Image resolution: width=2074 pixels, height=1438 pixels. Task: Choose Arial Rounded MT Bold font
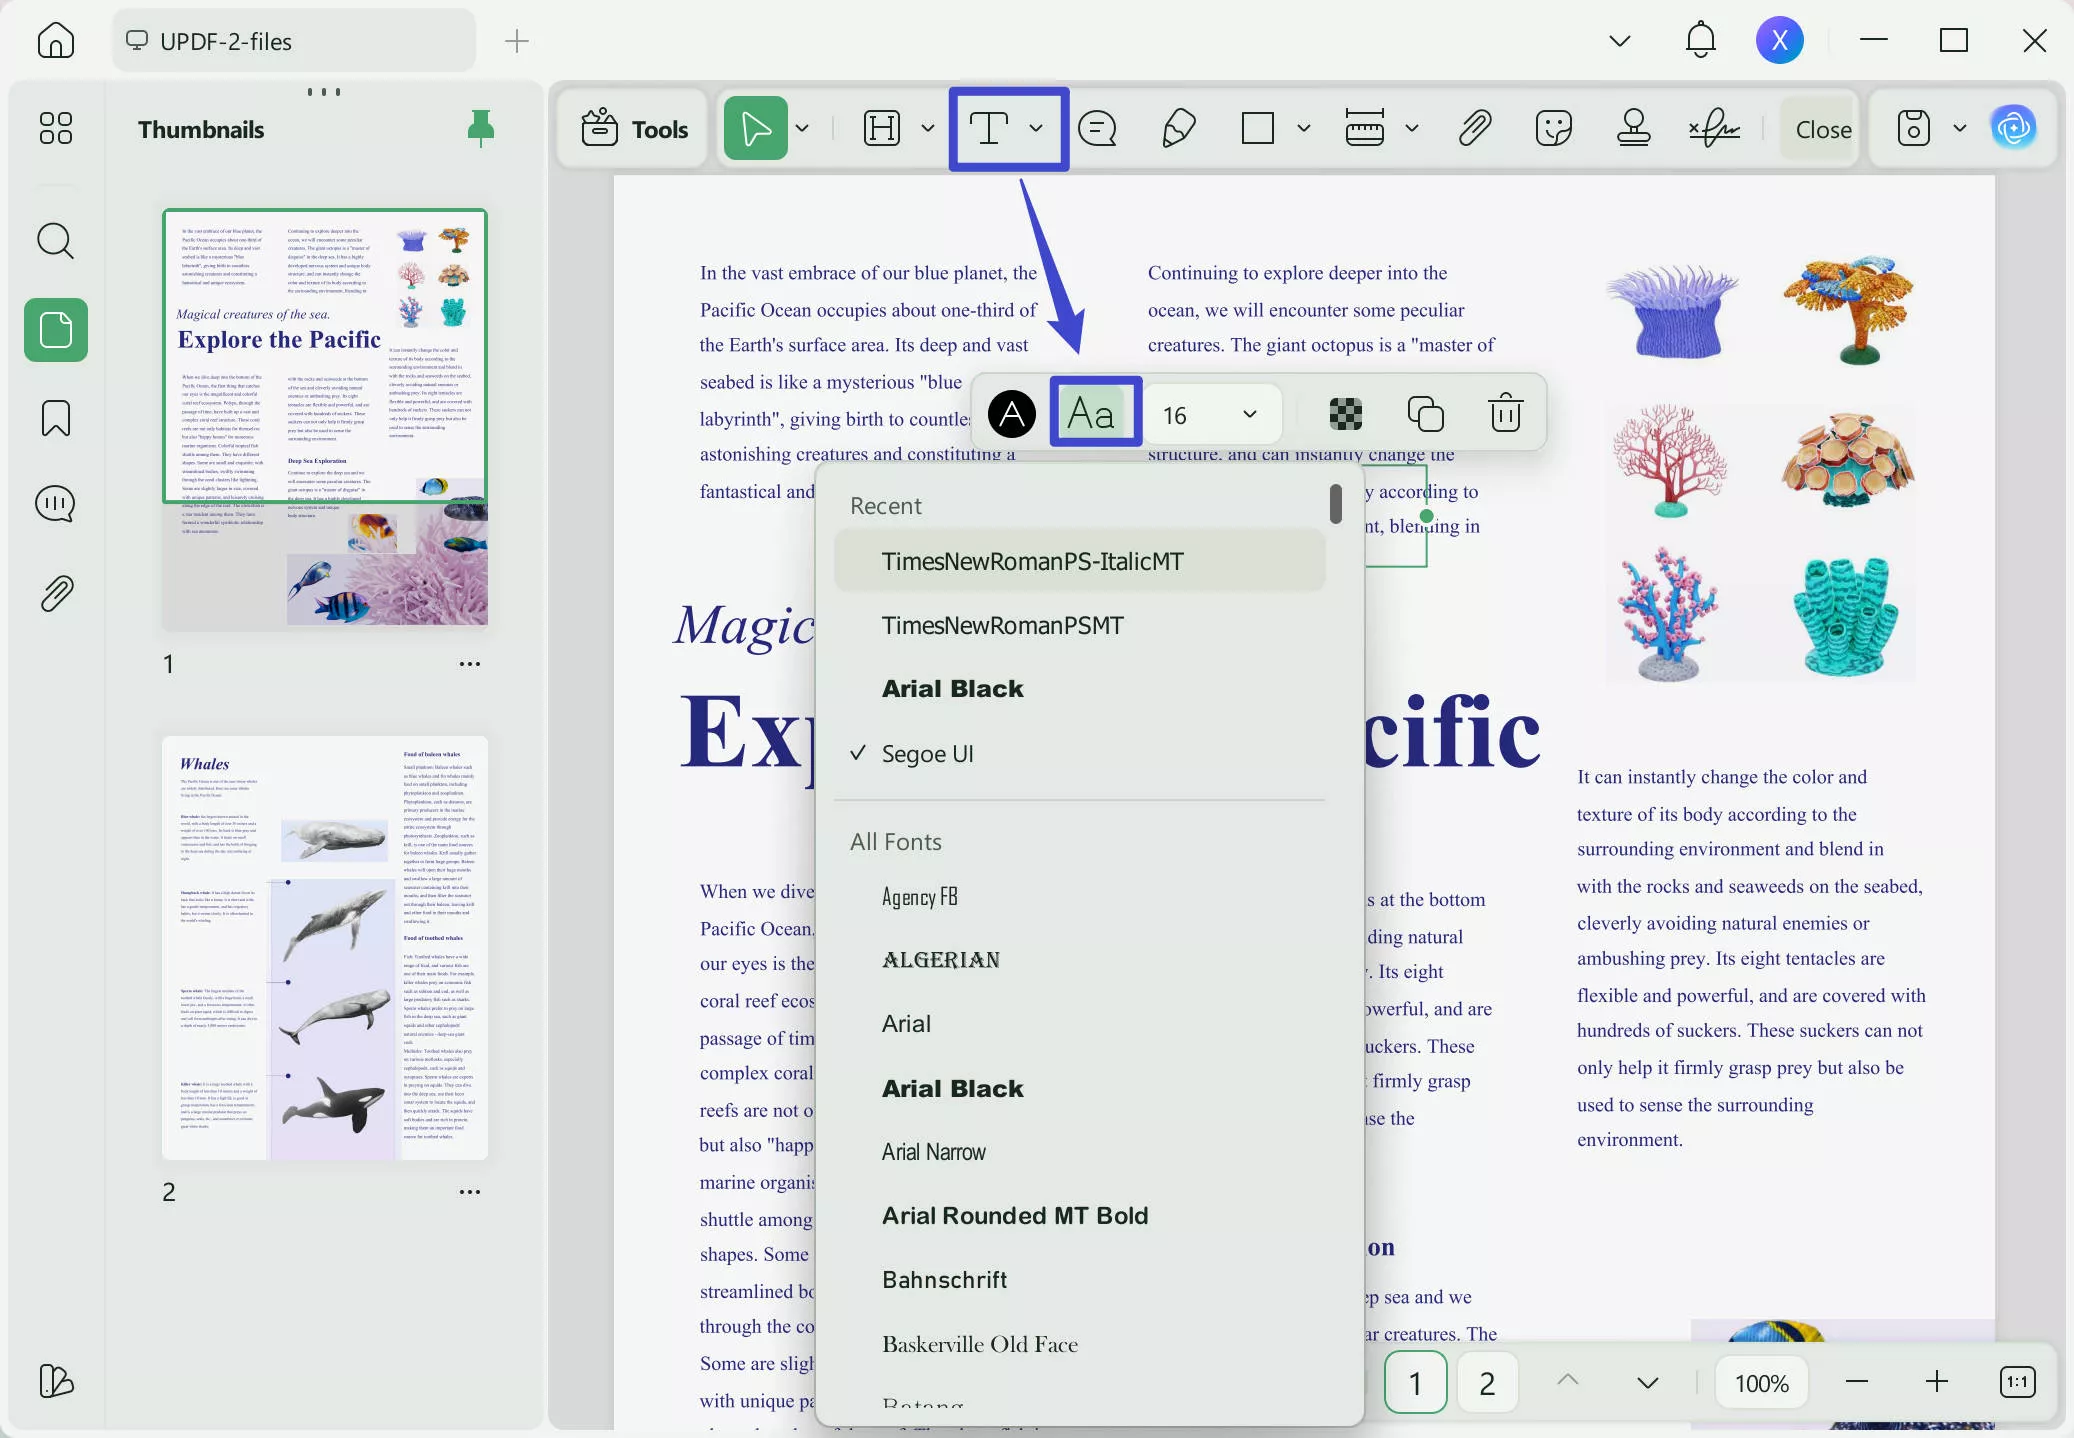(x=1014, y=1216)
